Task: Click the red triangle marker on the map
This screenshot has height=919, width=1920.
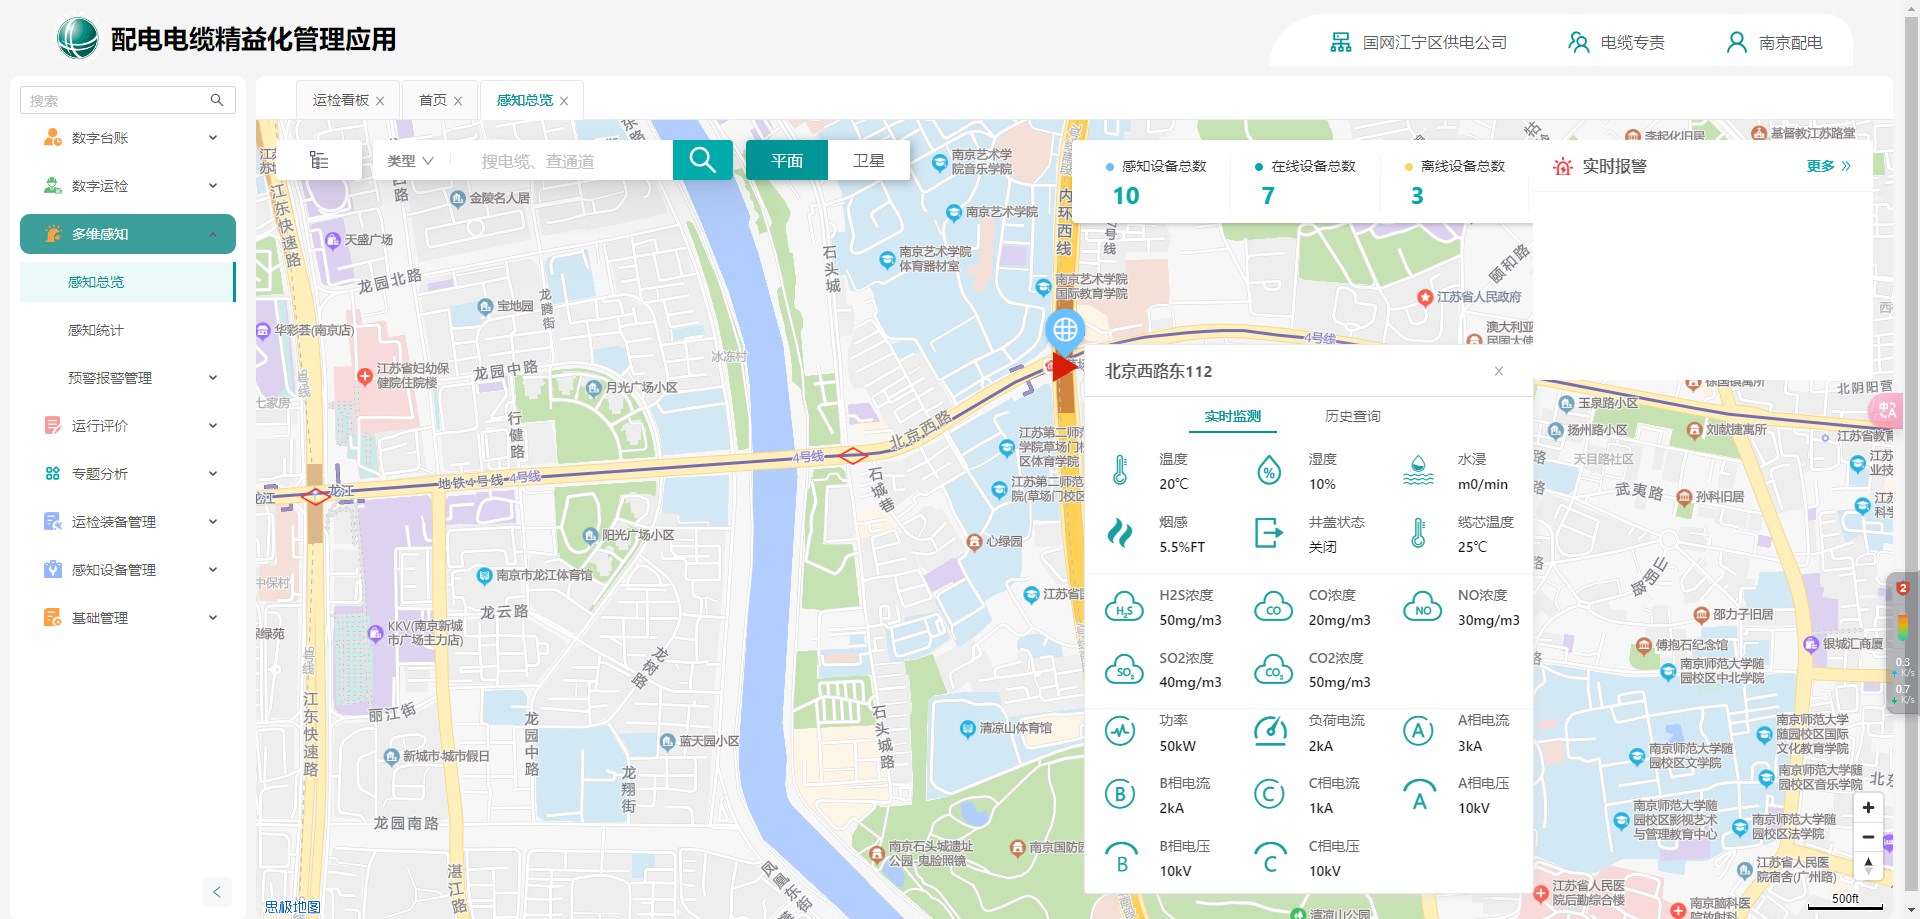Action: 1065,366
